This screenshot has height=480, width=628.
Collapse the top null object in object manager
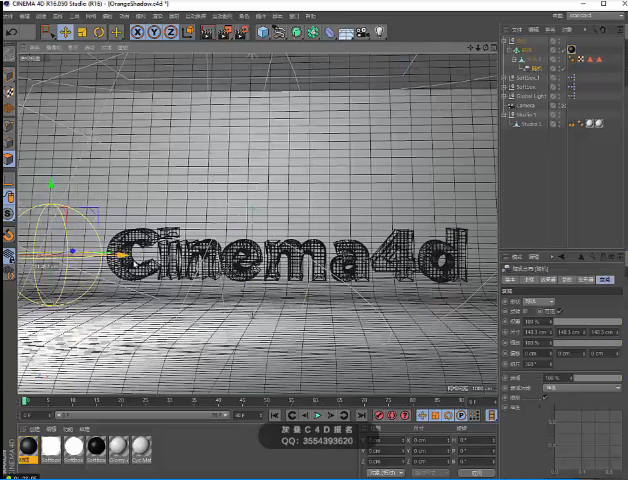tap(504, 40)
